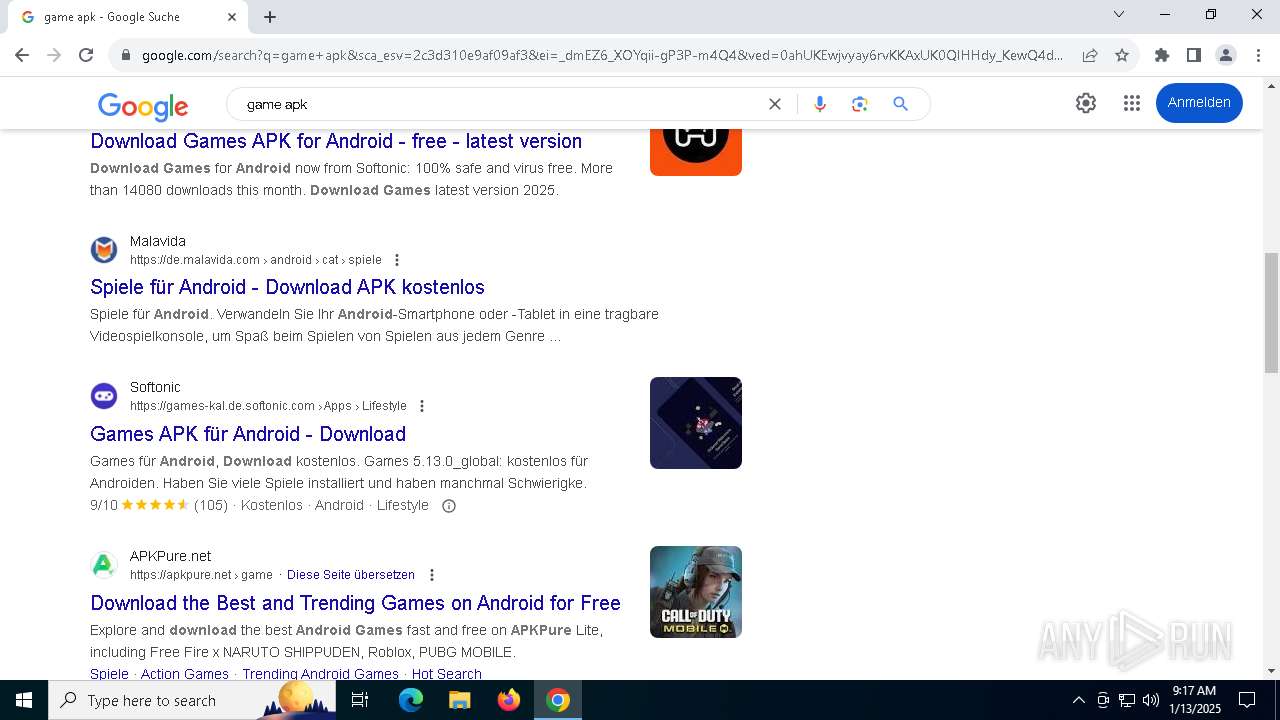
Task: Click the 'Malavida' site name text
Action: tap(158, 241)
